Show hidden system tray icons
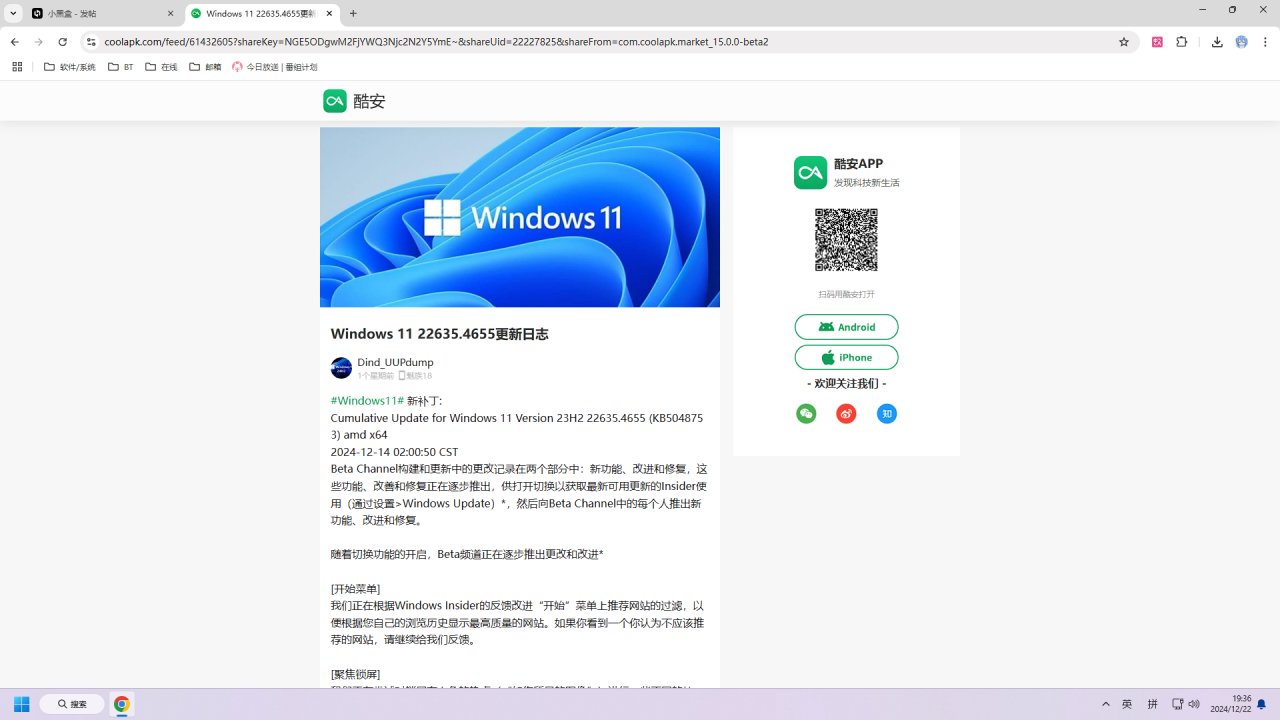The image size is (1280, 720). [1105, 704]
